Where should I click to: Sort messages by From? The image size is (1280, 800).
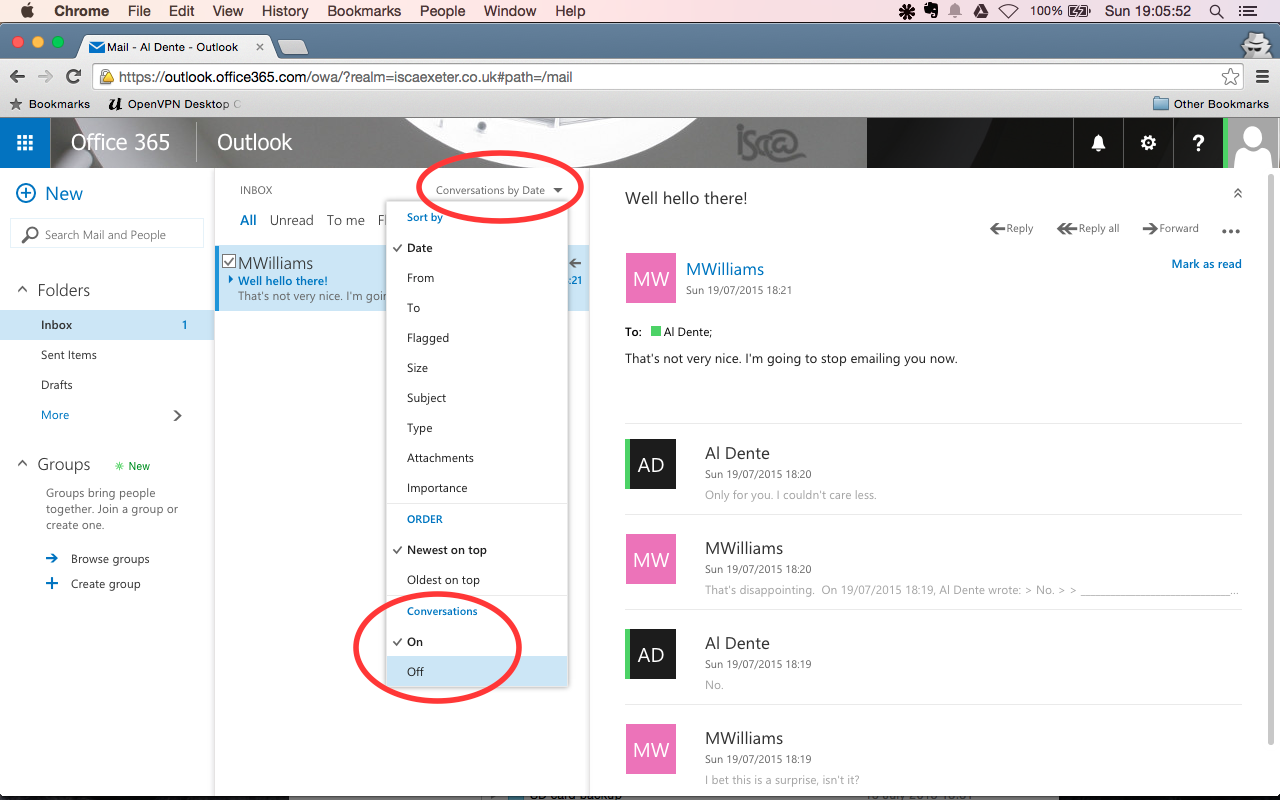pos(477,278)
